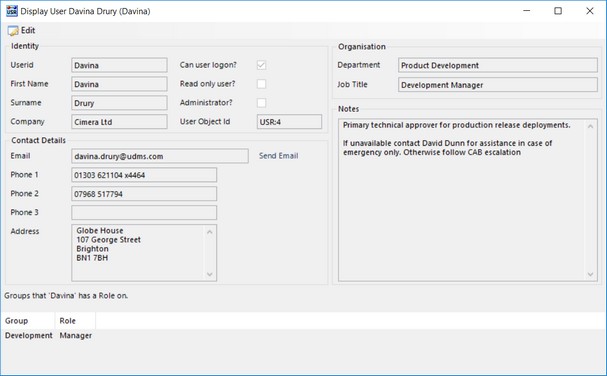This screenshot has width=607, height=376.
Task: Toggle the Read only user checkbox
Action: 262,84
